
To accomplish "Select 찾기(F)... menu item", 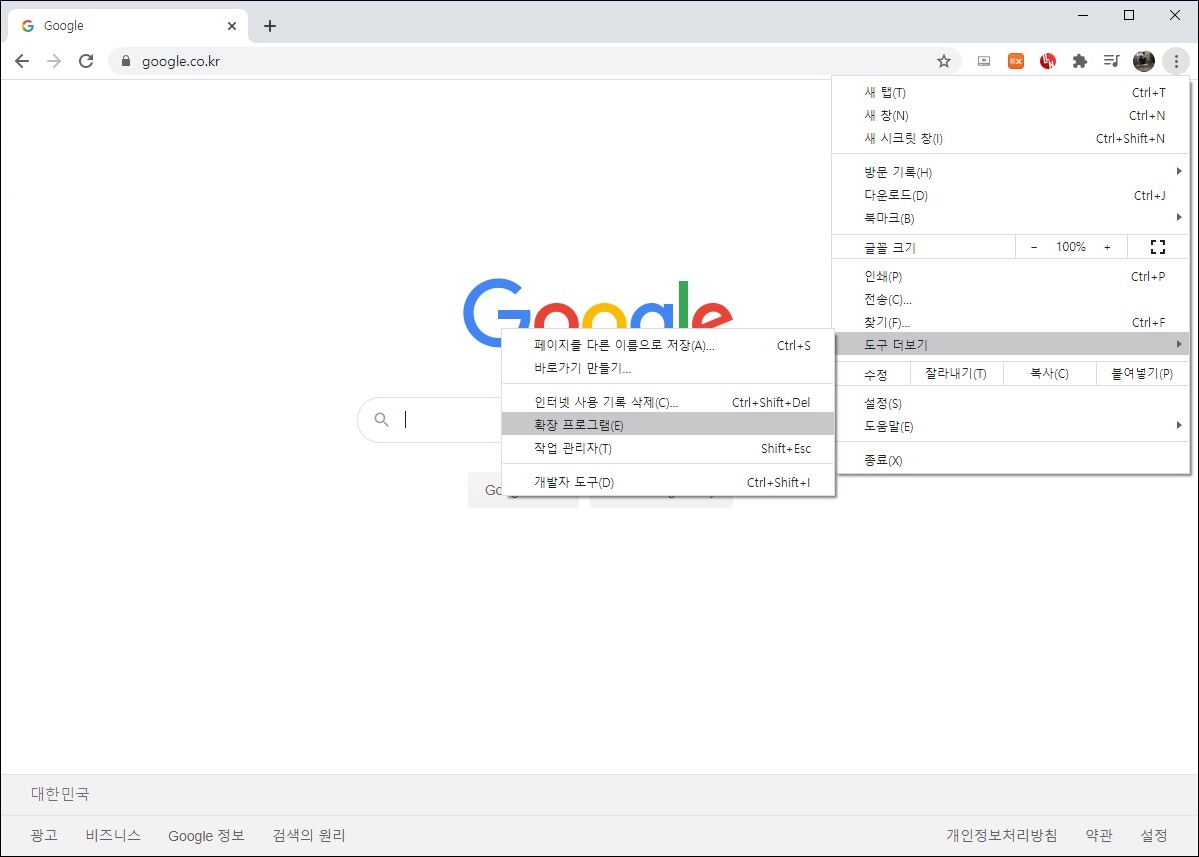I will 1011,322.
